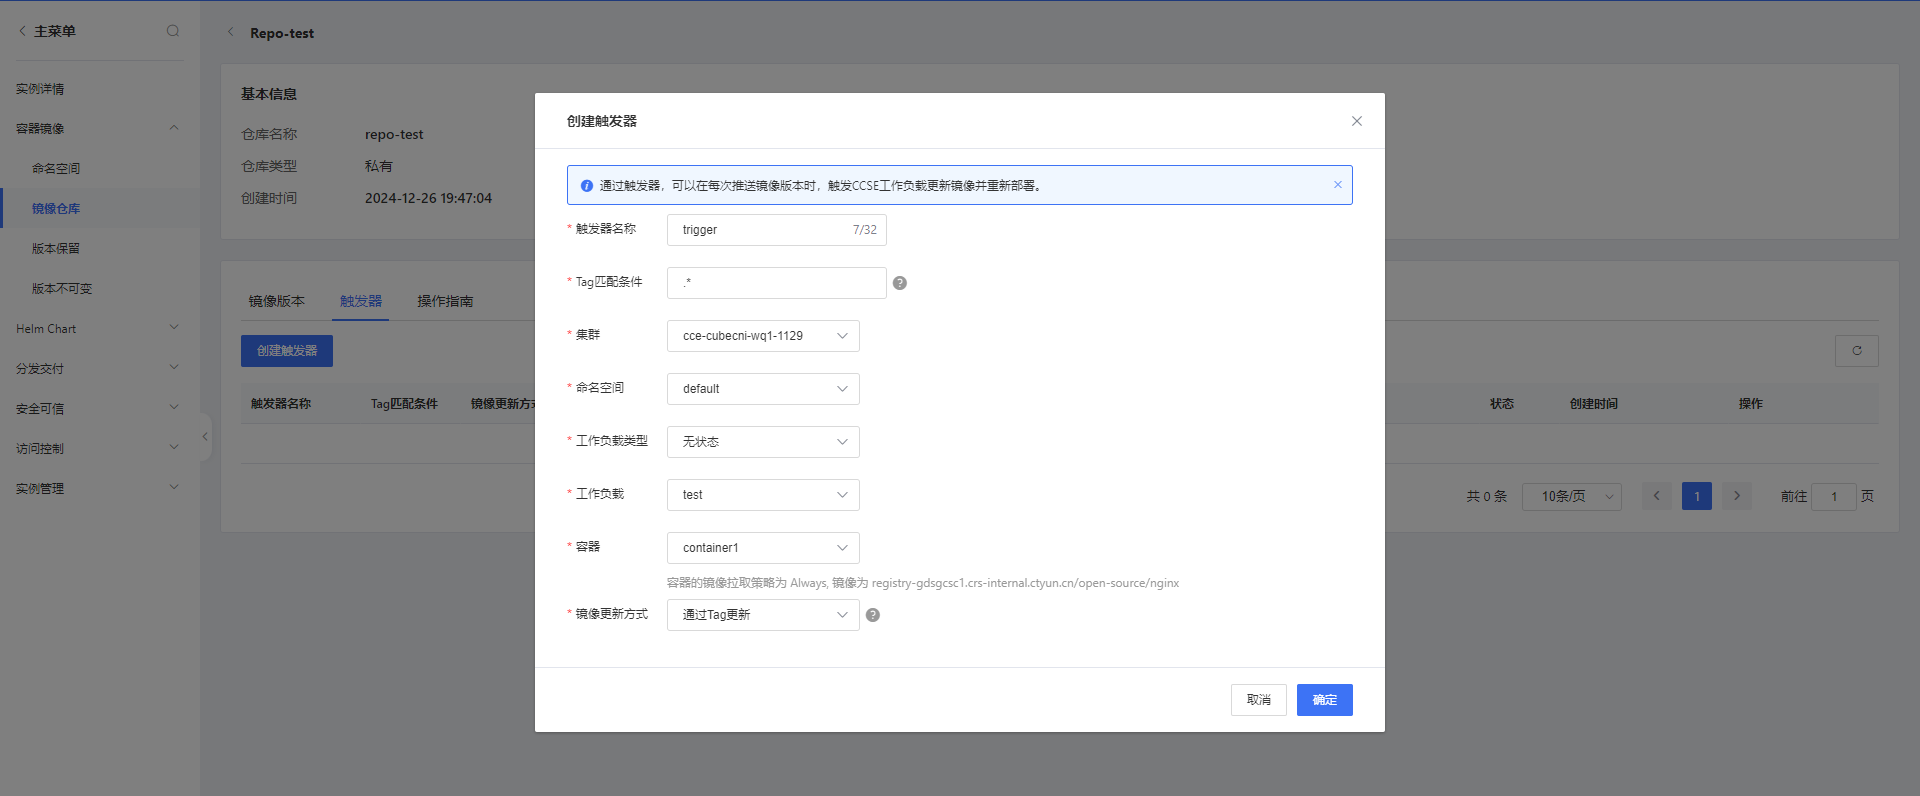Open the 工作负载 dropdown showing test
The height and width of the screenshot is (796, 1920).
[x=763, y=495]
